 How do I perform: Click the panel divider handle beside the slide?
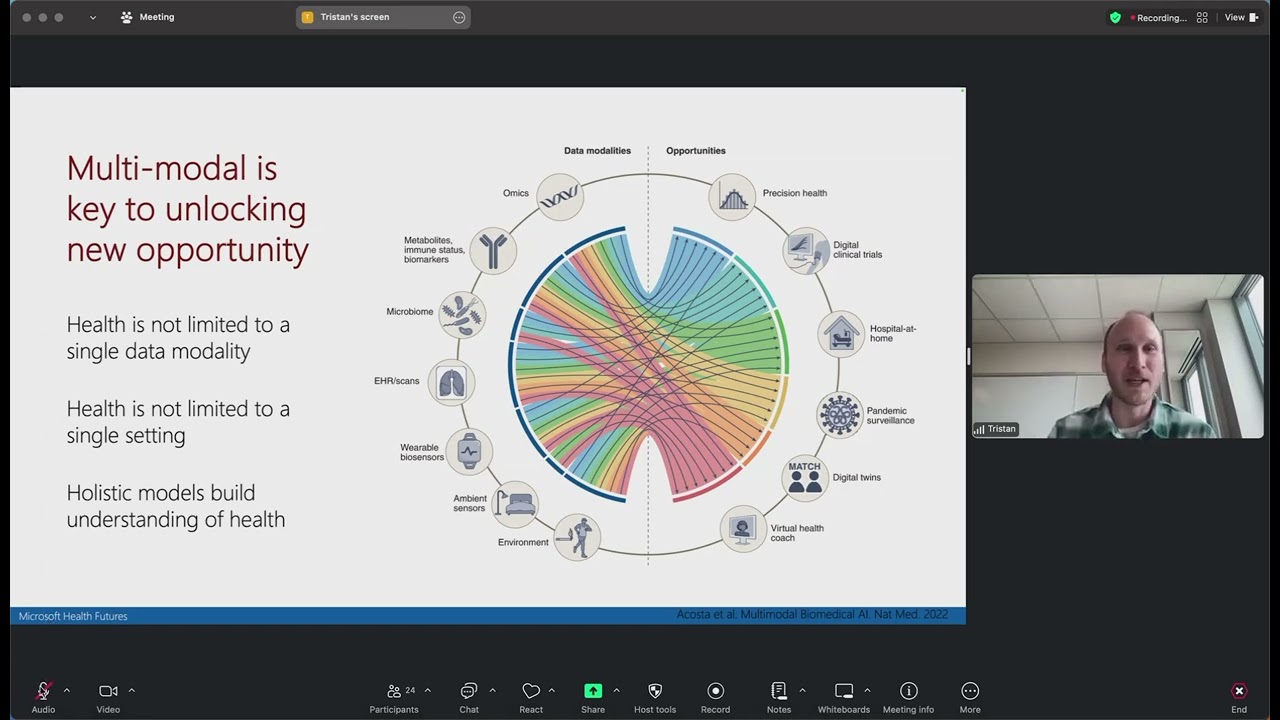tap(968, 357)
